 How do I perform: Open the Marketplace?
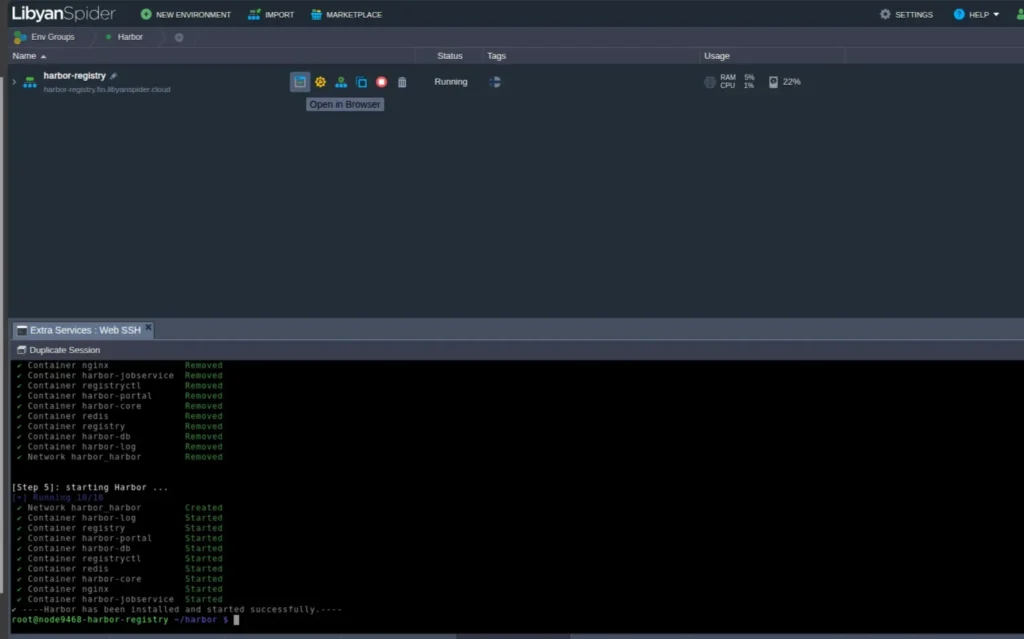[x=346, y=14]
